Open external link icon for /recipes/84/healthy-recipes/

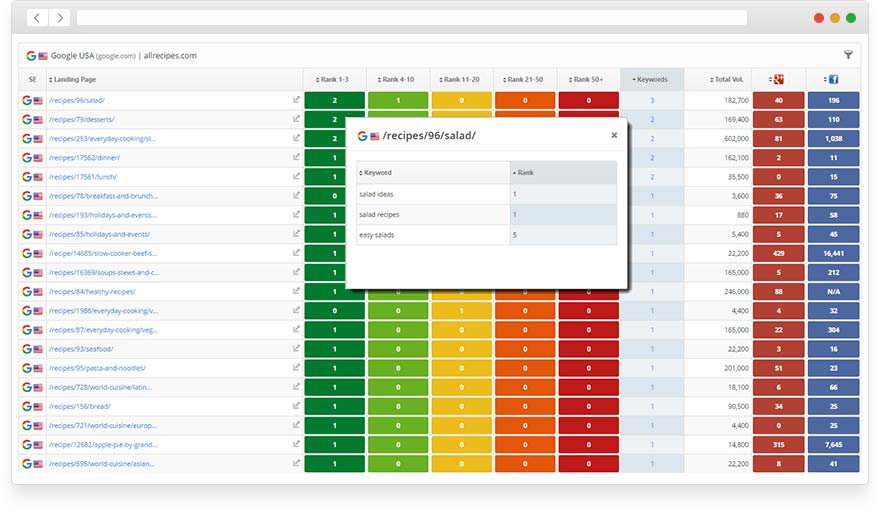tap(296, 291)
